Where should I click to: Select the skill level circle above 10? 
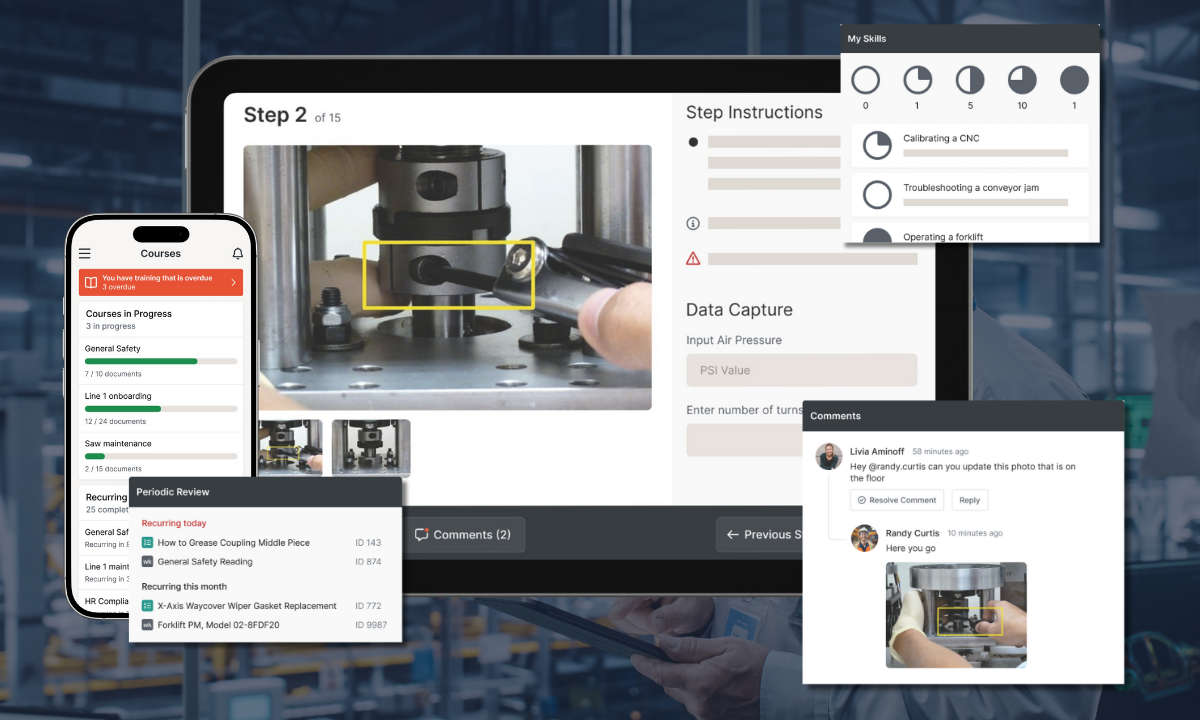pyautogui.click(x=1021, y=80)
